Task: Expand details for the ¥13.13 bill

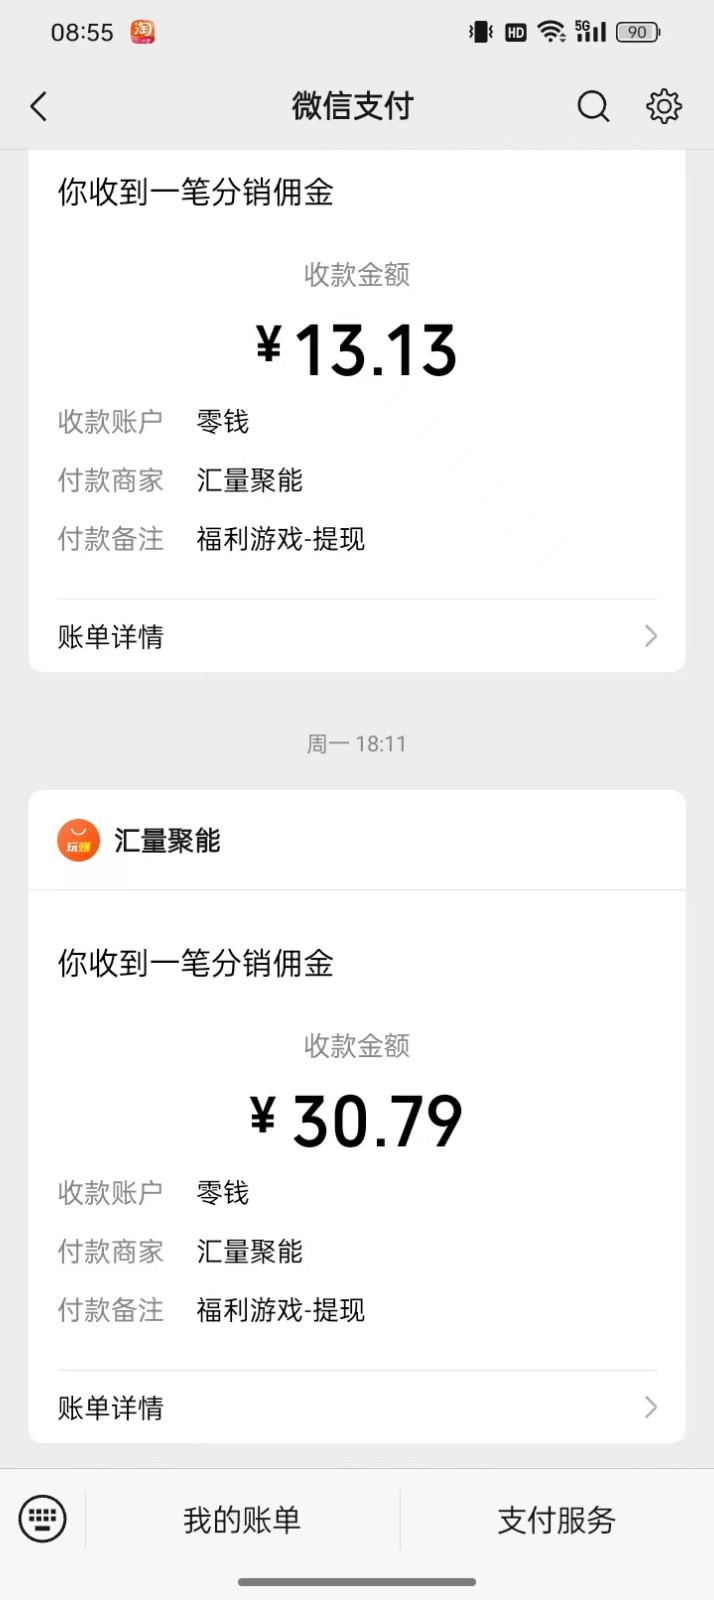Action: tap(357, 636)
